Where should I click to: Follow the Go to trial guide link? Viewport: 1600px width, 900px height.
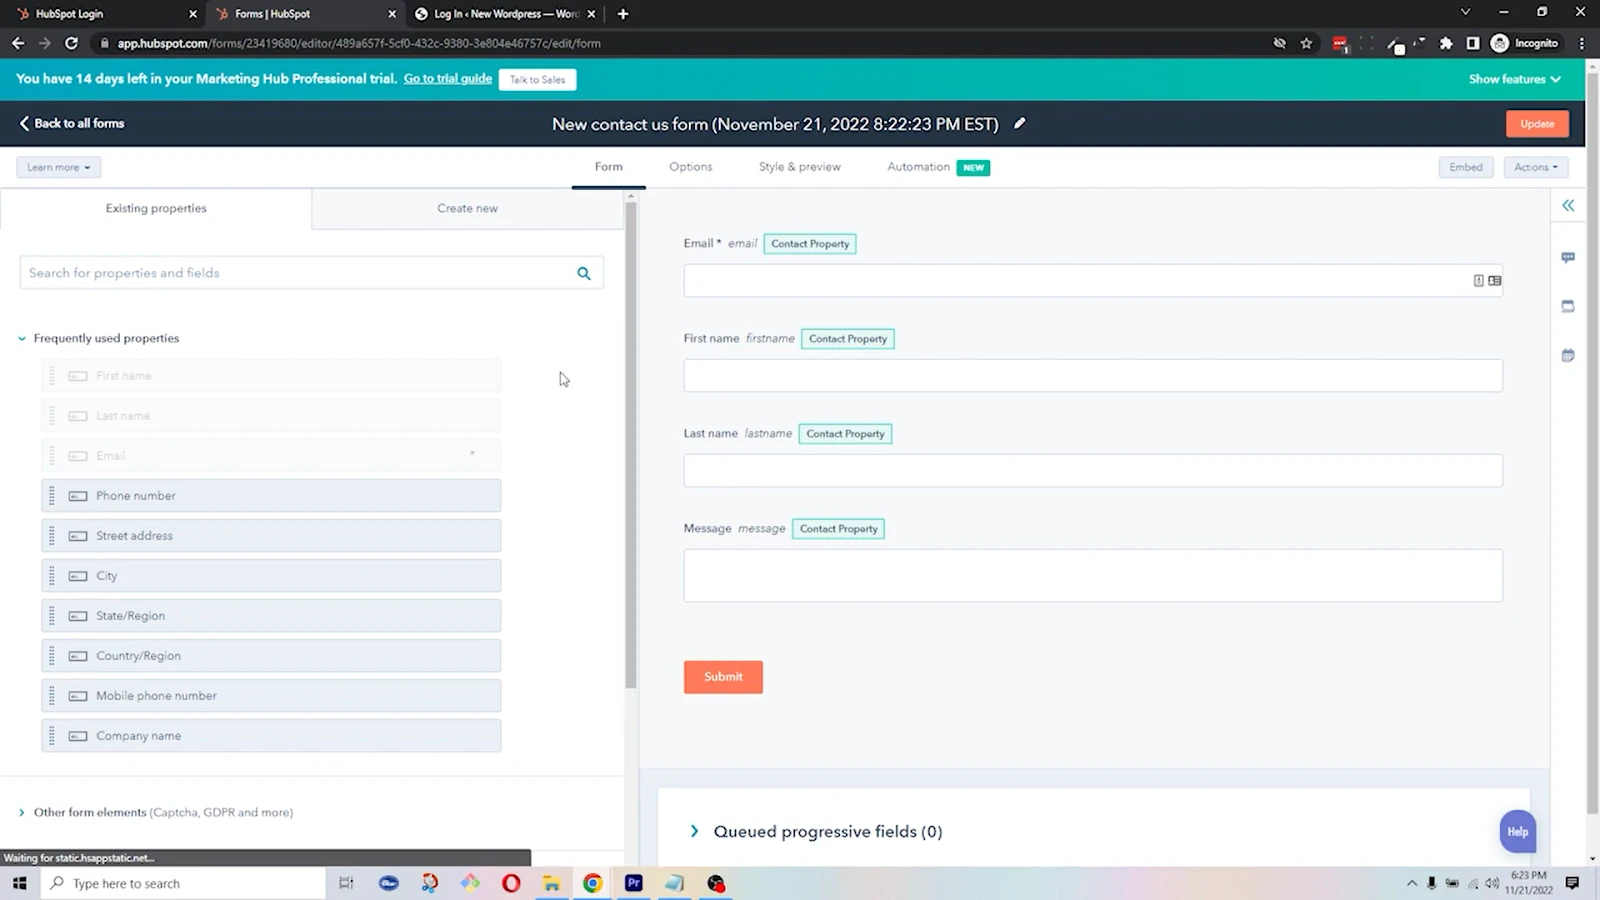(x=448, y=79)
